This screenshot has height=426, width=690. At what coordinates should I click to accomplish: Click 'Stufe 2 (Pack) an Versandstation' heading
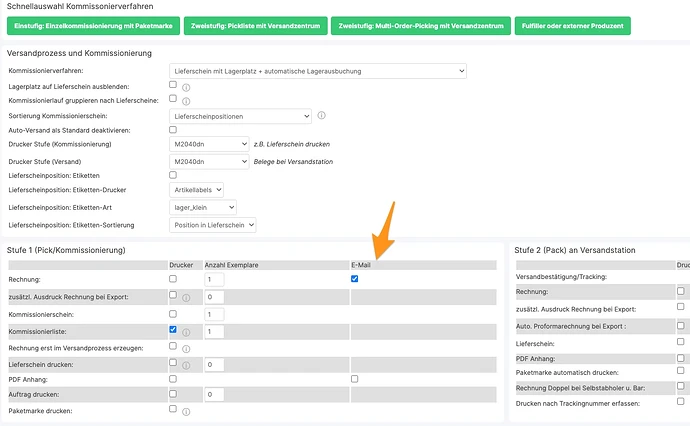[x=575, y=250]
